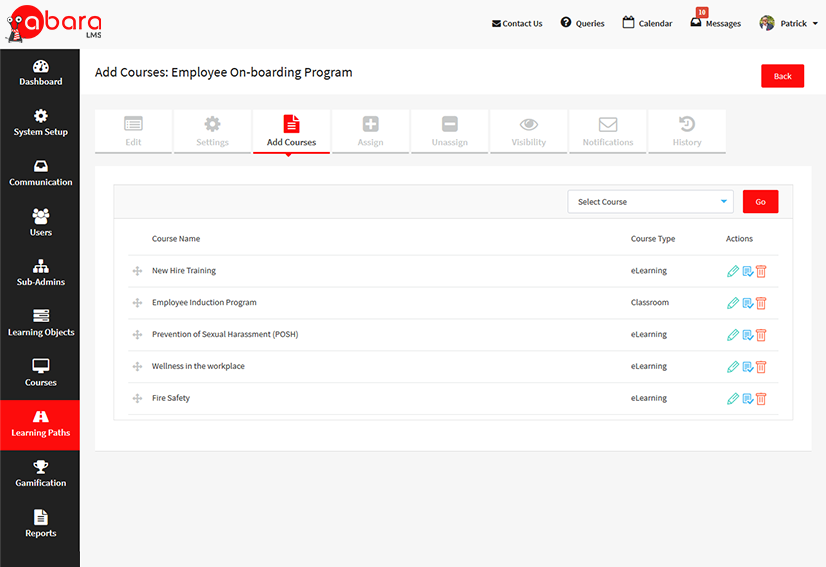Open the Visibility tab
Screen dimensions: 826x567
click(528, 131)
